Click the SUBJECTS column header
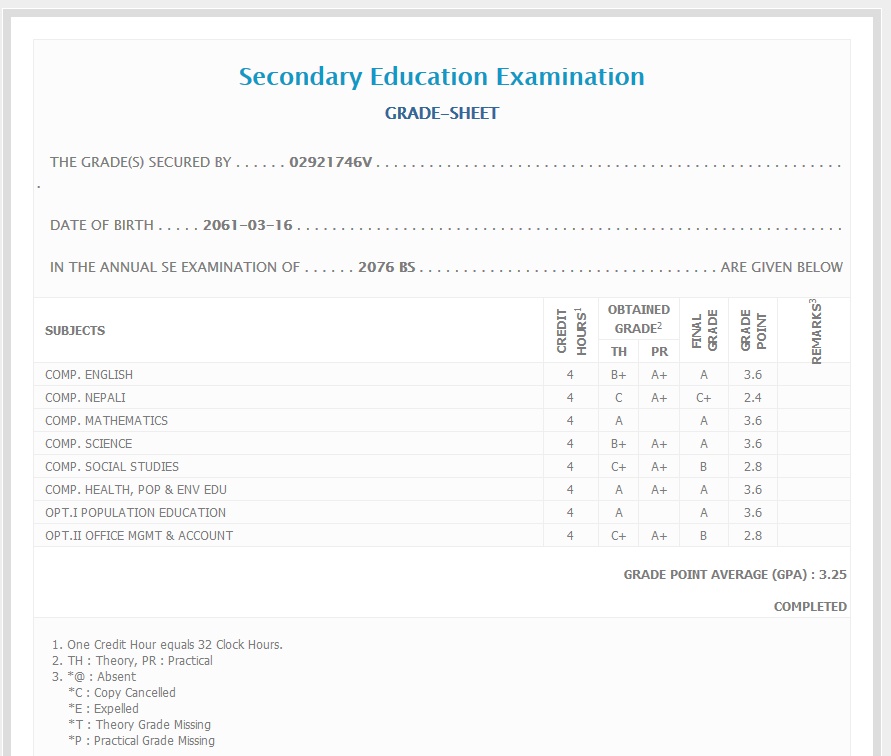This screenshot has width=891, height=756. [75, 331]
